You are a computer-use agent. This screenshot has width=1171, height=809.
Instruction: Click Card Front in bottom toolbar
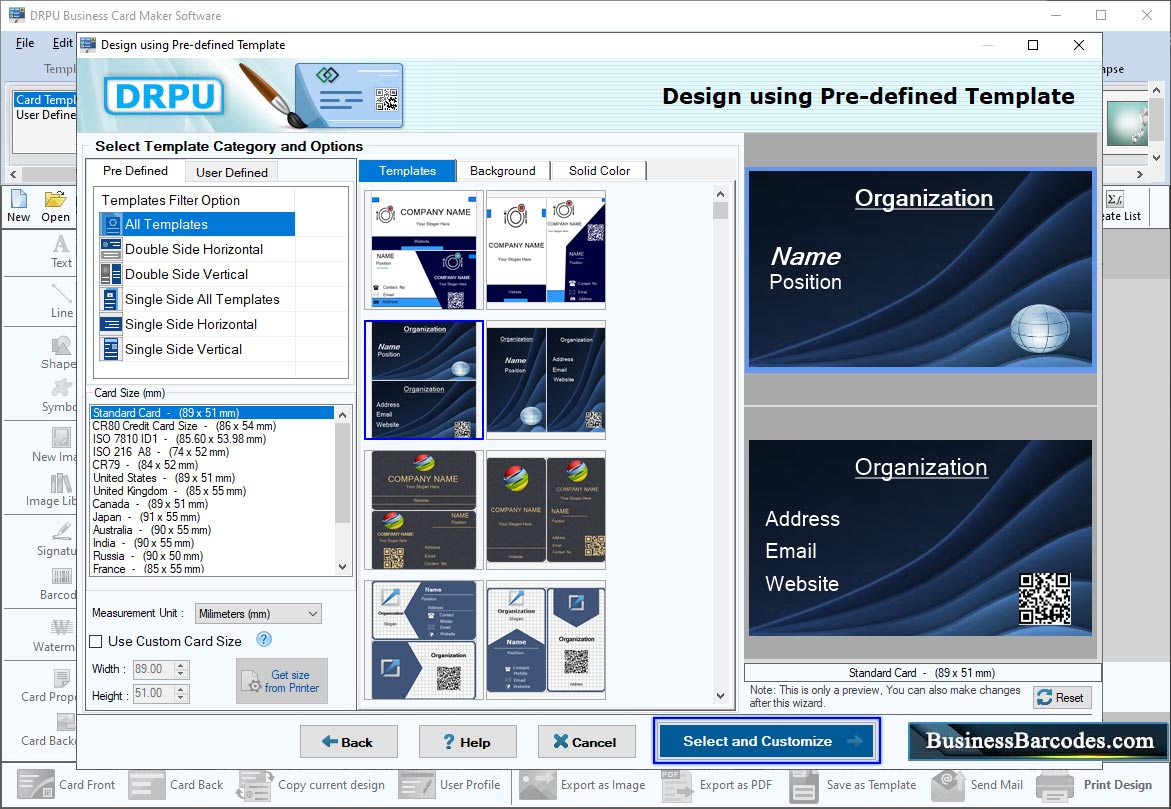[66, 784]
